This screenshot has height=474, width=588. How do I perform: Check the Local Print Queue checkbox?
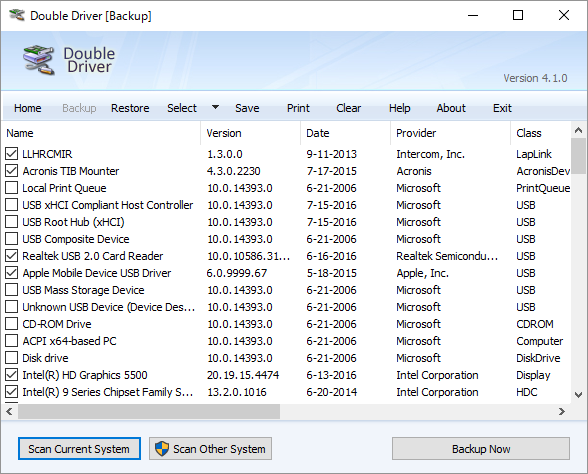(12, 188)
